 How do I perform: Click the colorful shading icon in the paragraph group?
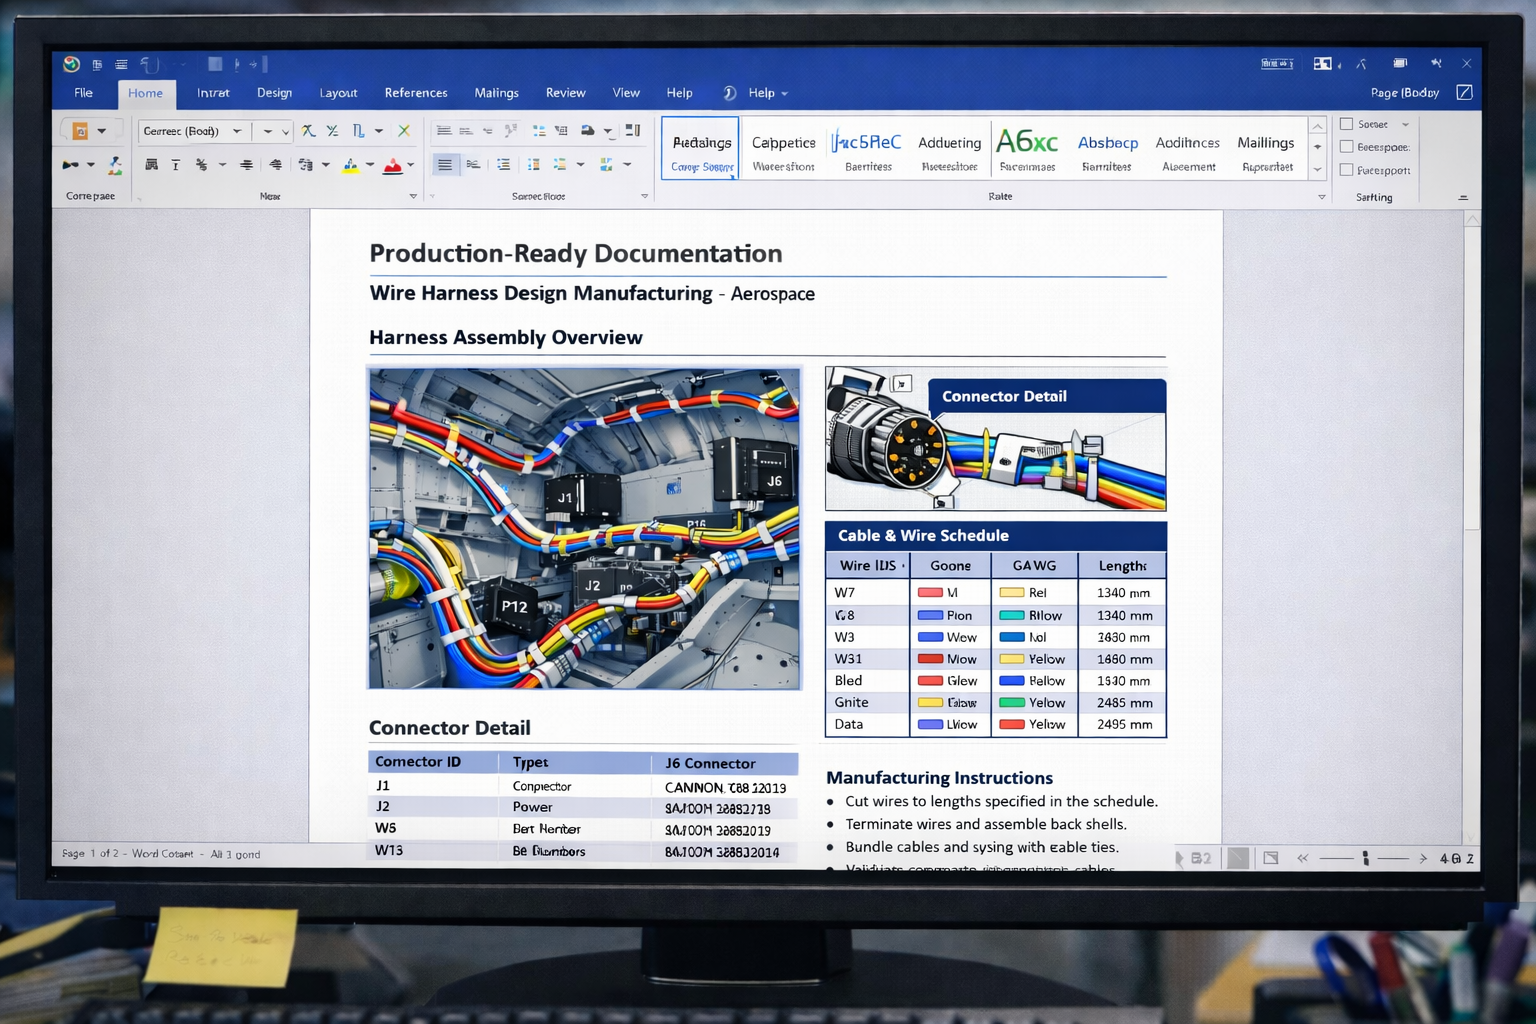pos(606,165)
